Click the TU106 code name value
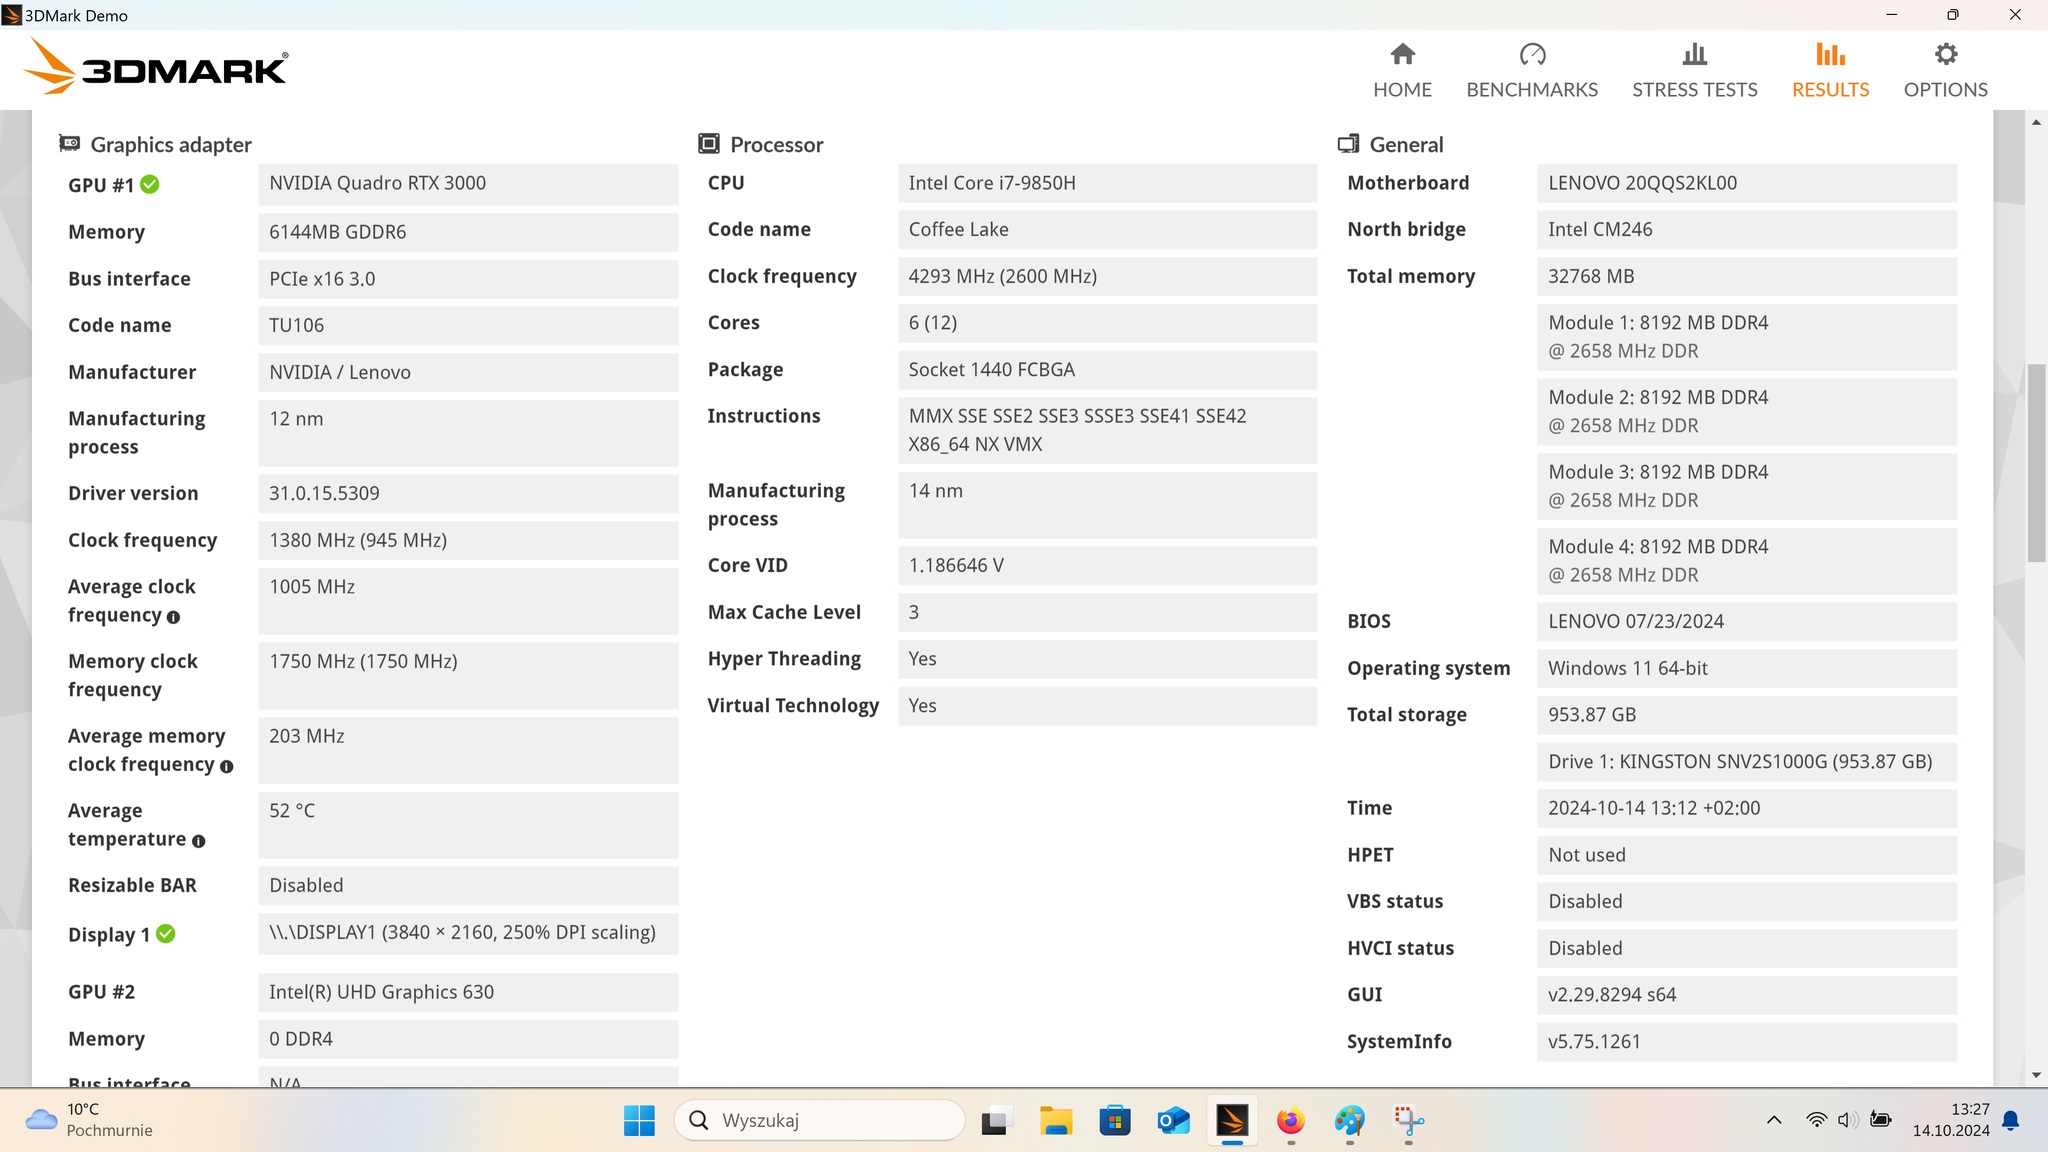The width and height of the screenshot is (2048, 1152). pos(468,326)
